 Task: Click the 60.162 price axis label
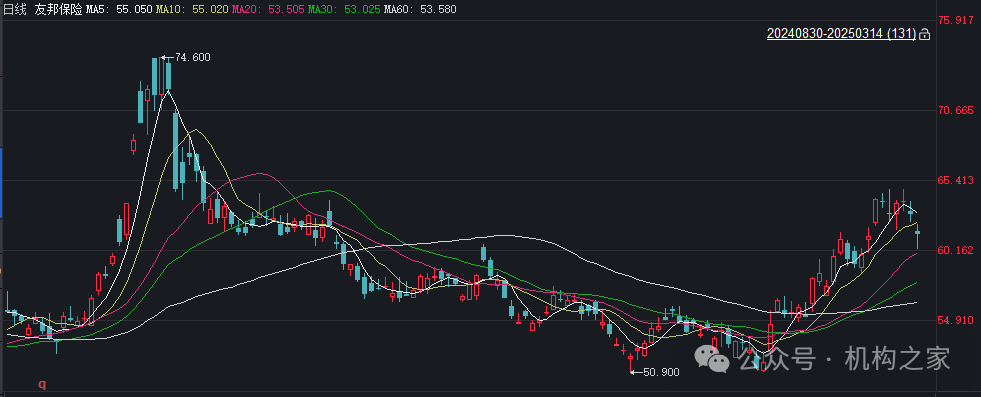pyautogui.click(x=955, y=251)
